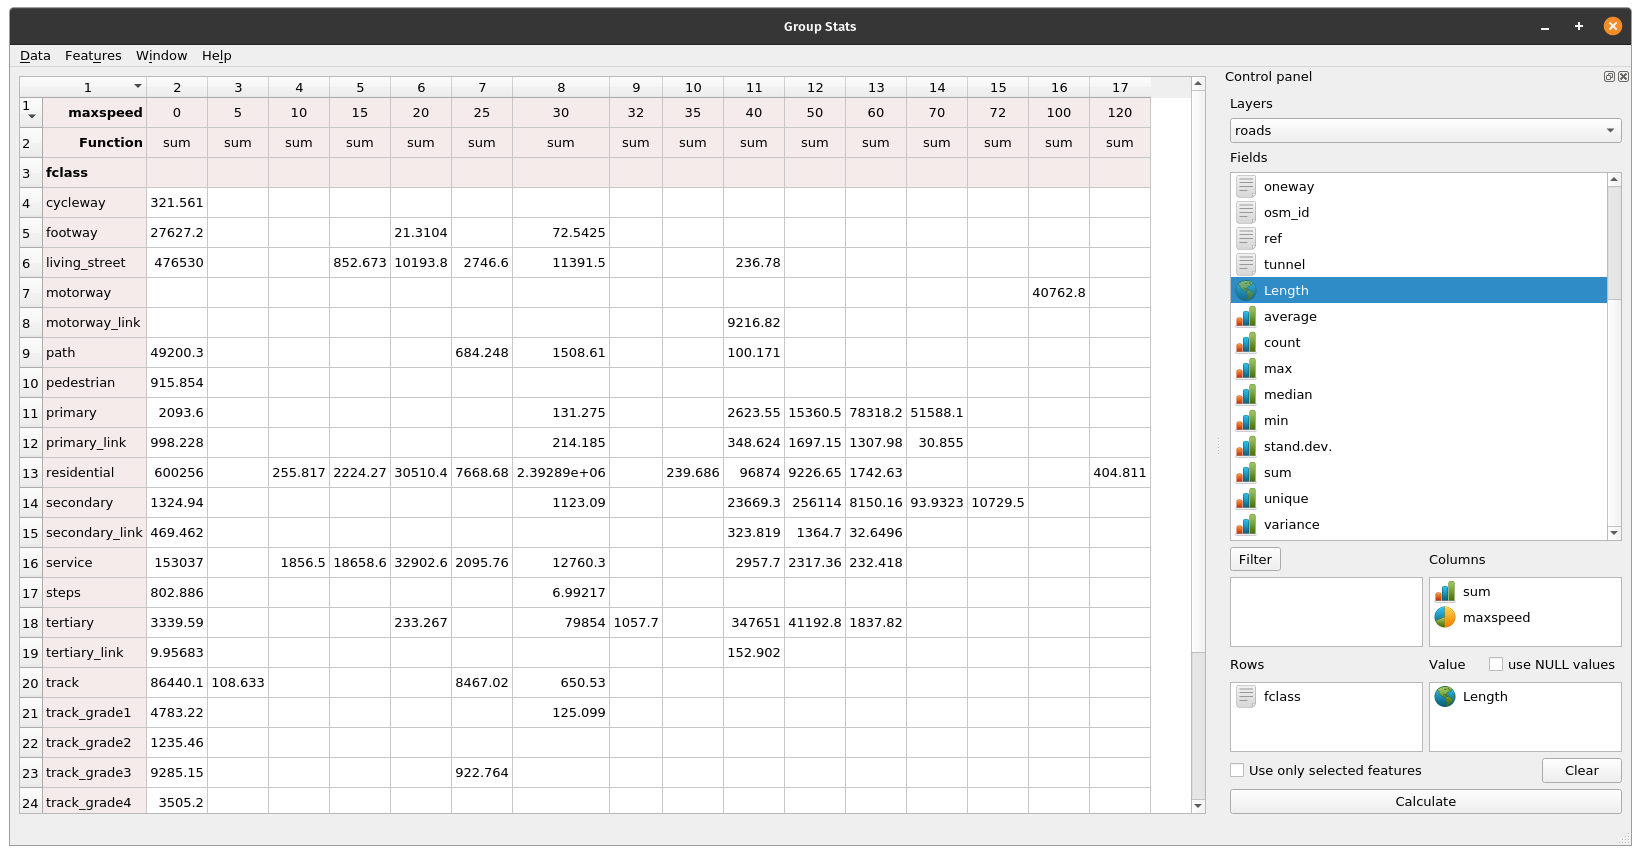
Task: Select the Length globe icon in Fields
Action: [1246, 290]
